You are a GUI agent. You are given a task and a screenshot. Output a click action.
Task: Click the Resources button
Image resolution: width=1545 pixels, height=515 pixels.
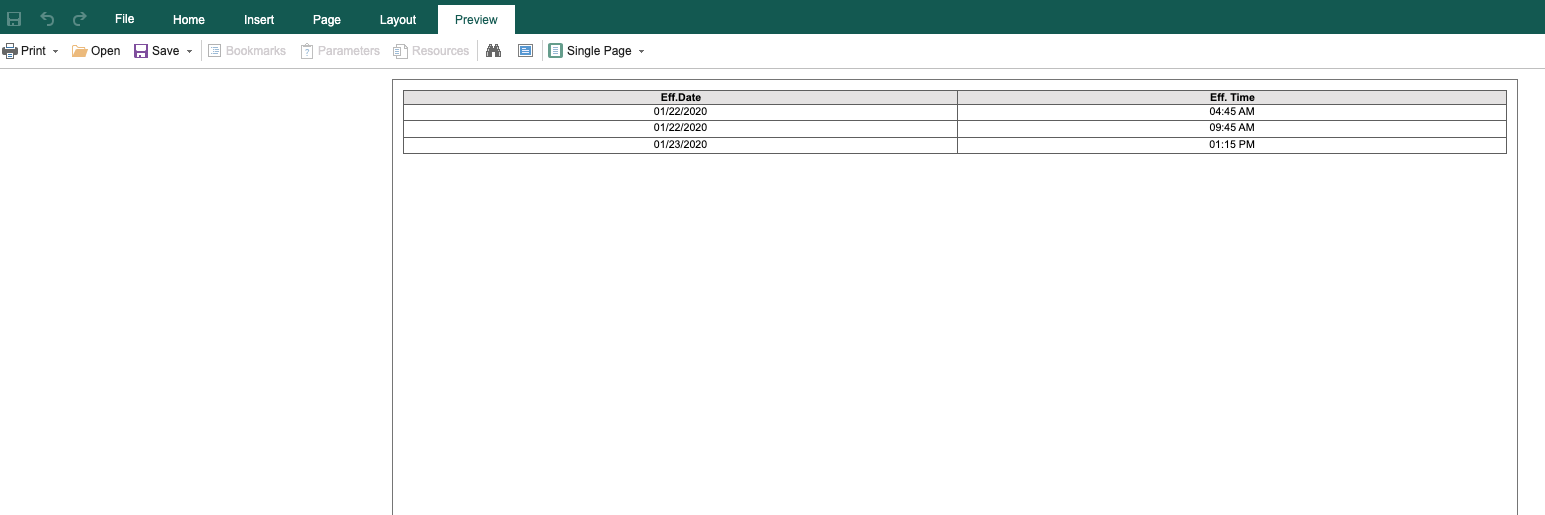pyautogui.click(x=431, y=51)
